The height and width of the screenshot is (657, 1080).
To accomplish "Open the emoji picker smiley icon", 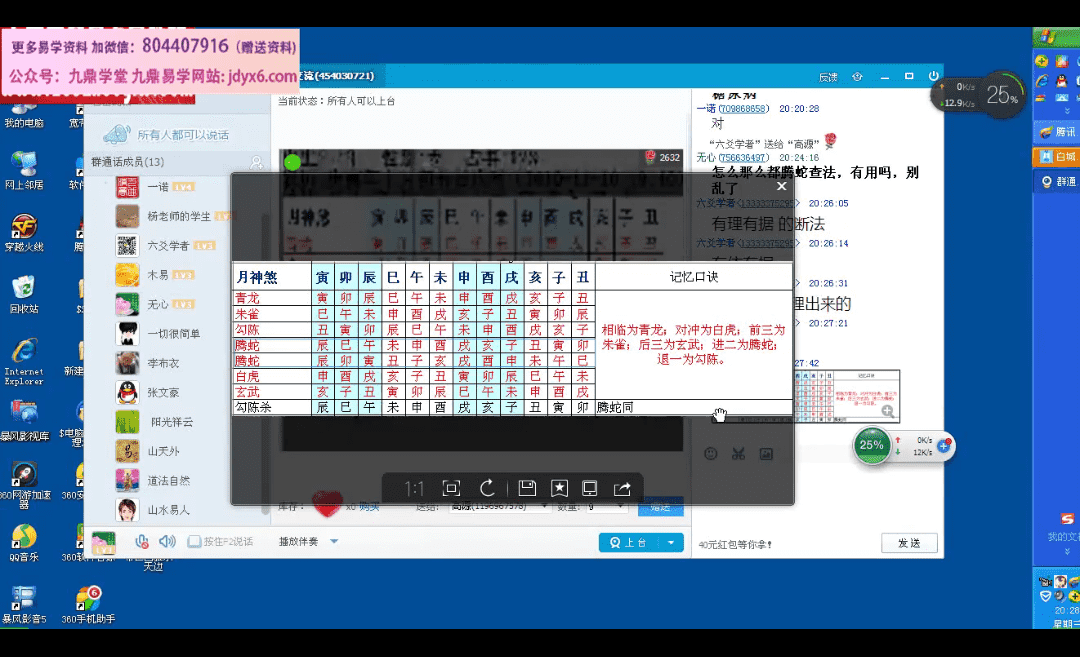I will pyautogui.click(x=711, y=454).
